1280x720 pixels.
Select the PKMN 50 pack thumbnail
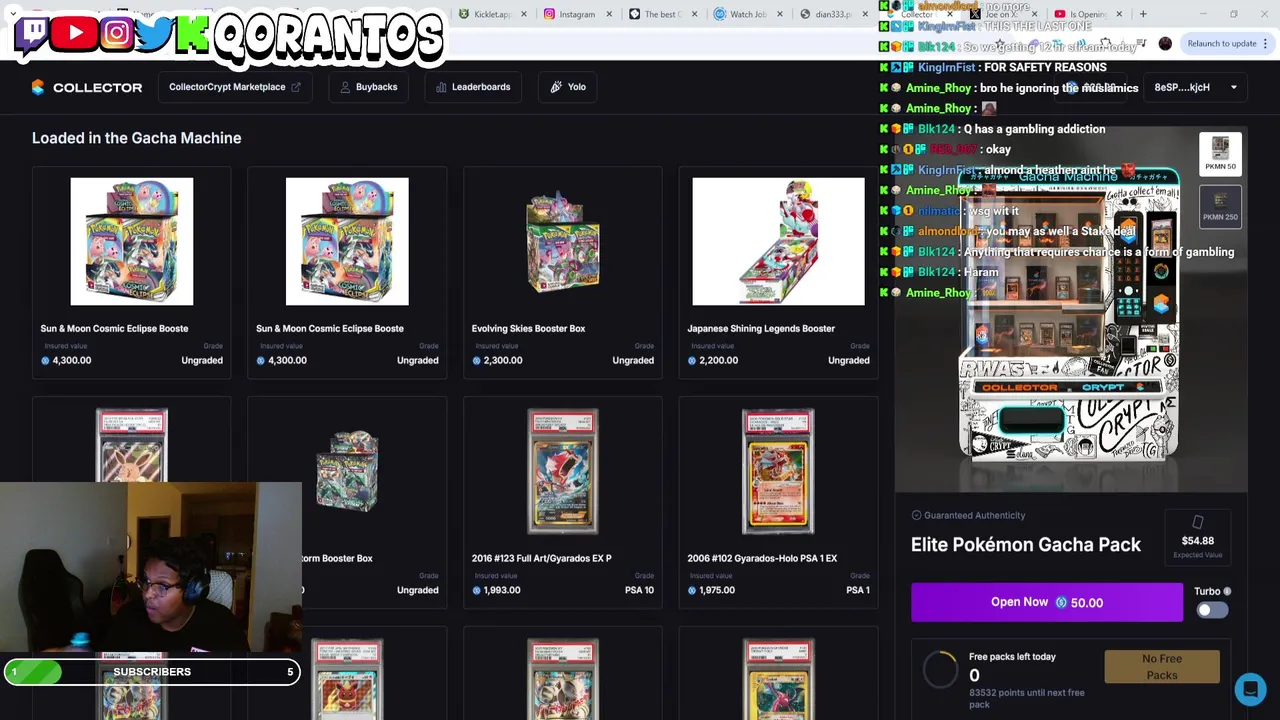(1220, 153)
